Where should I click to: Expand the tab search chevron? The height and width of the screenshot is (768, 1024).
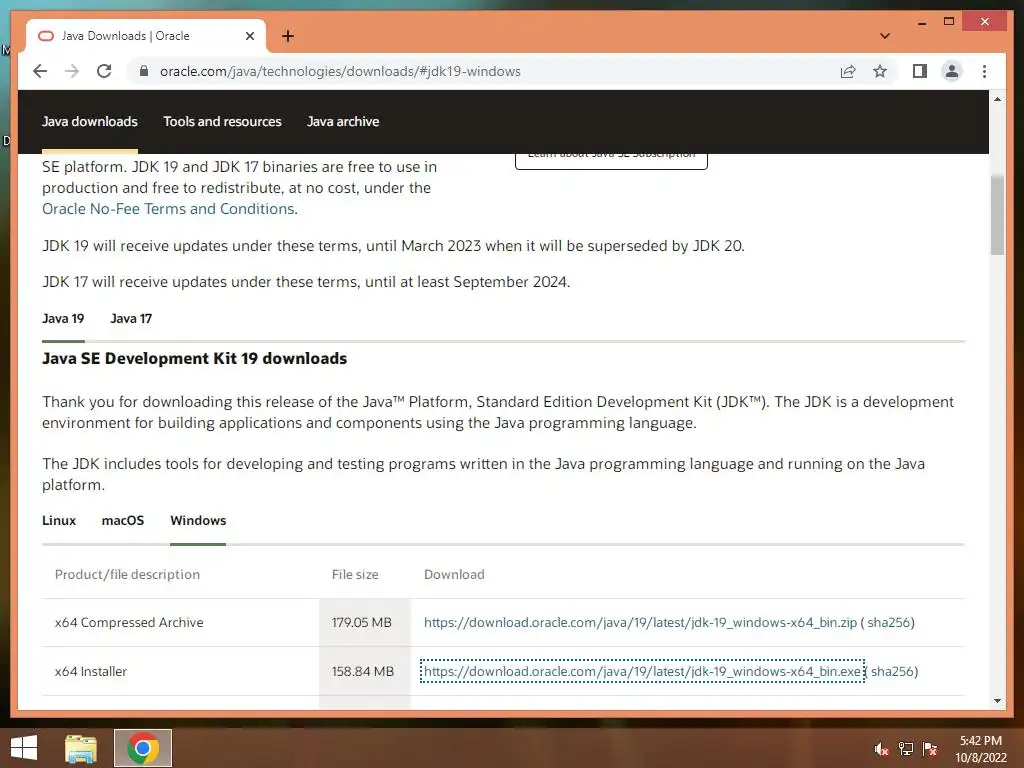(x=885, y=36)
